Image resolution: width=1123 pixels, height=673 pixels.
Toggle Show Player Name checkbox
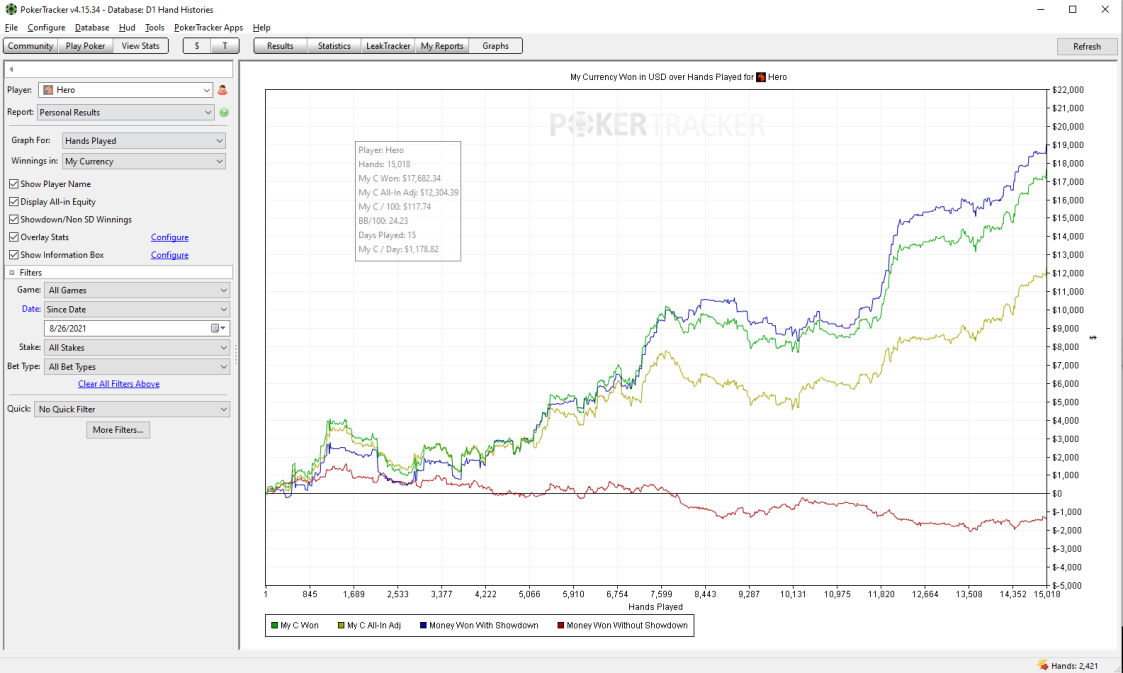tap(14, 184)
